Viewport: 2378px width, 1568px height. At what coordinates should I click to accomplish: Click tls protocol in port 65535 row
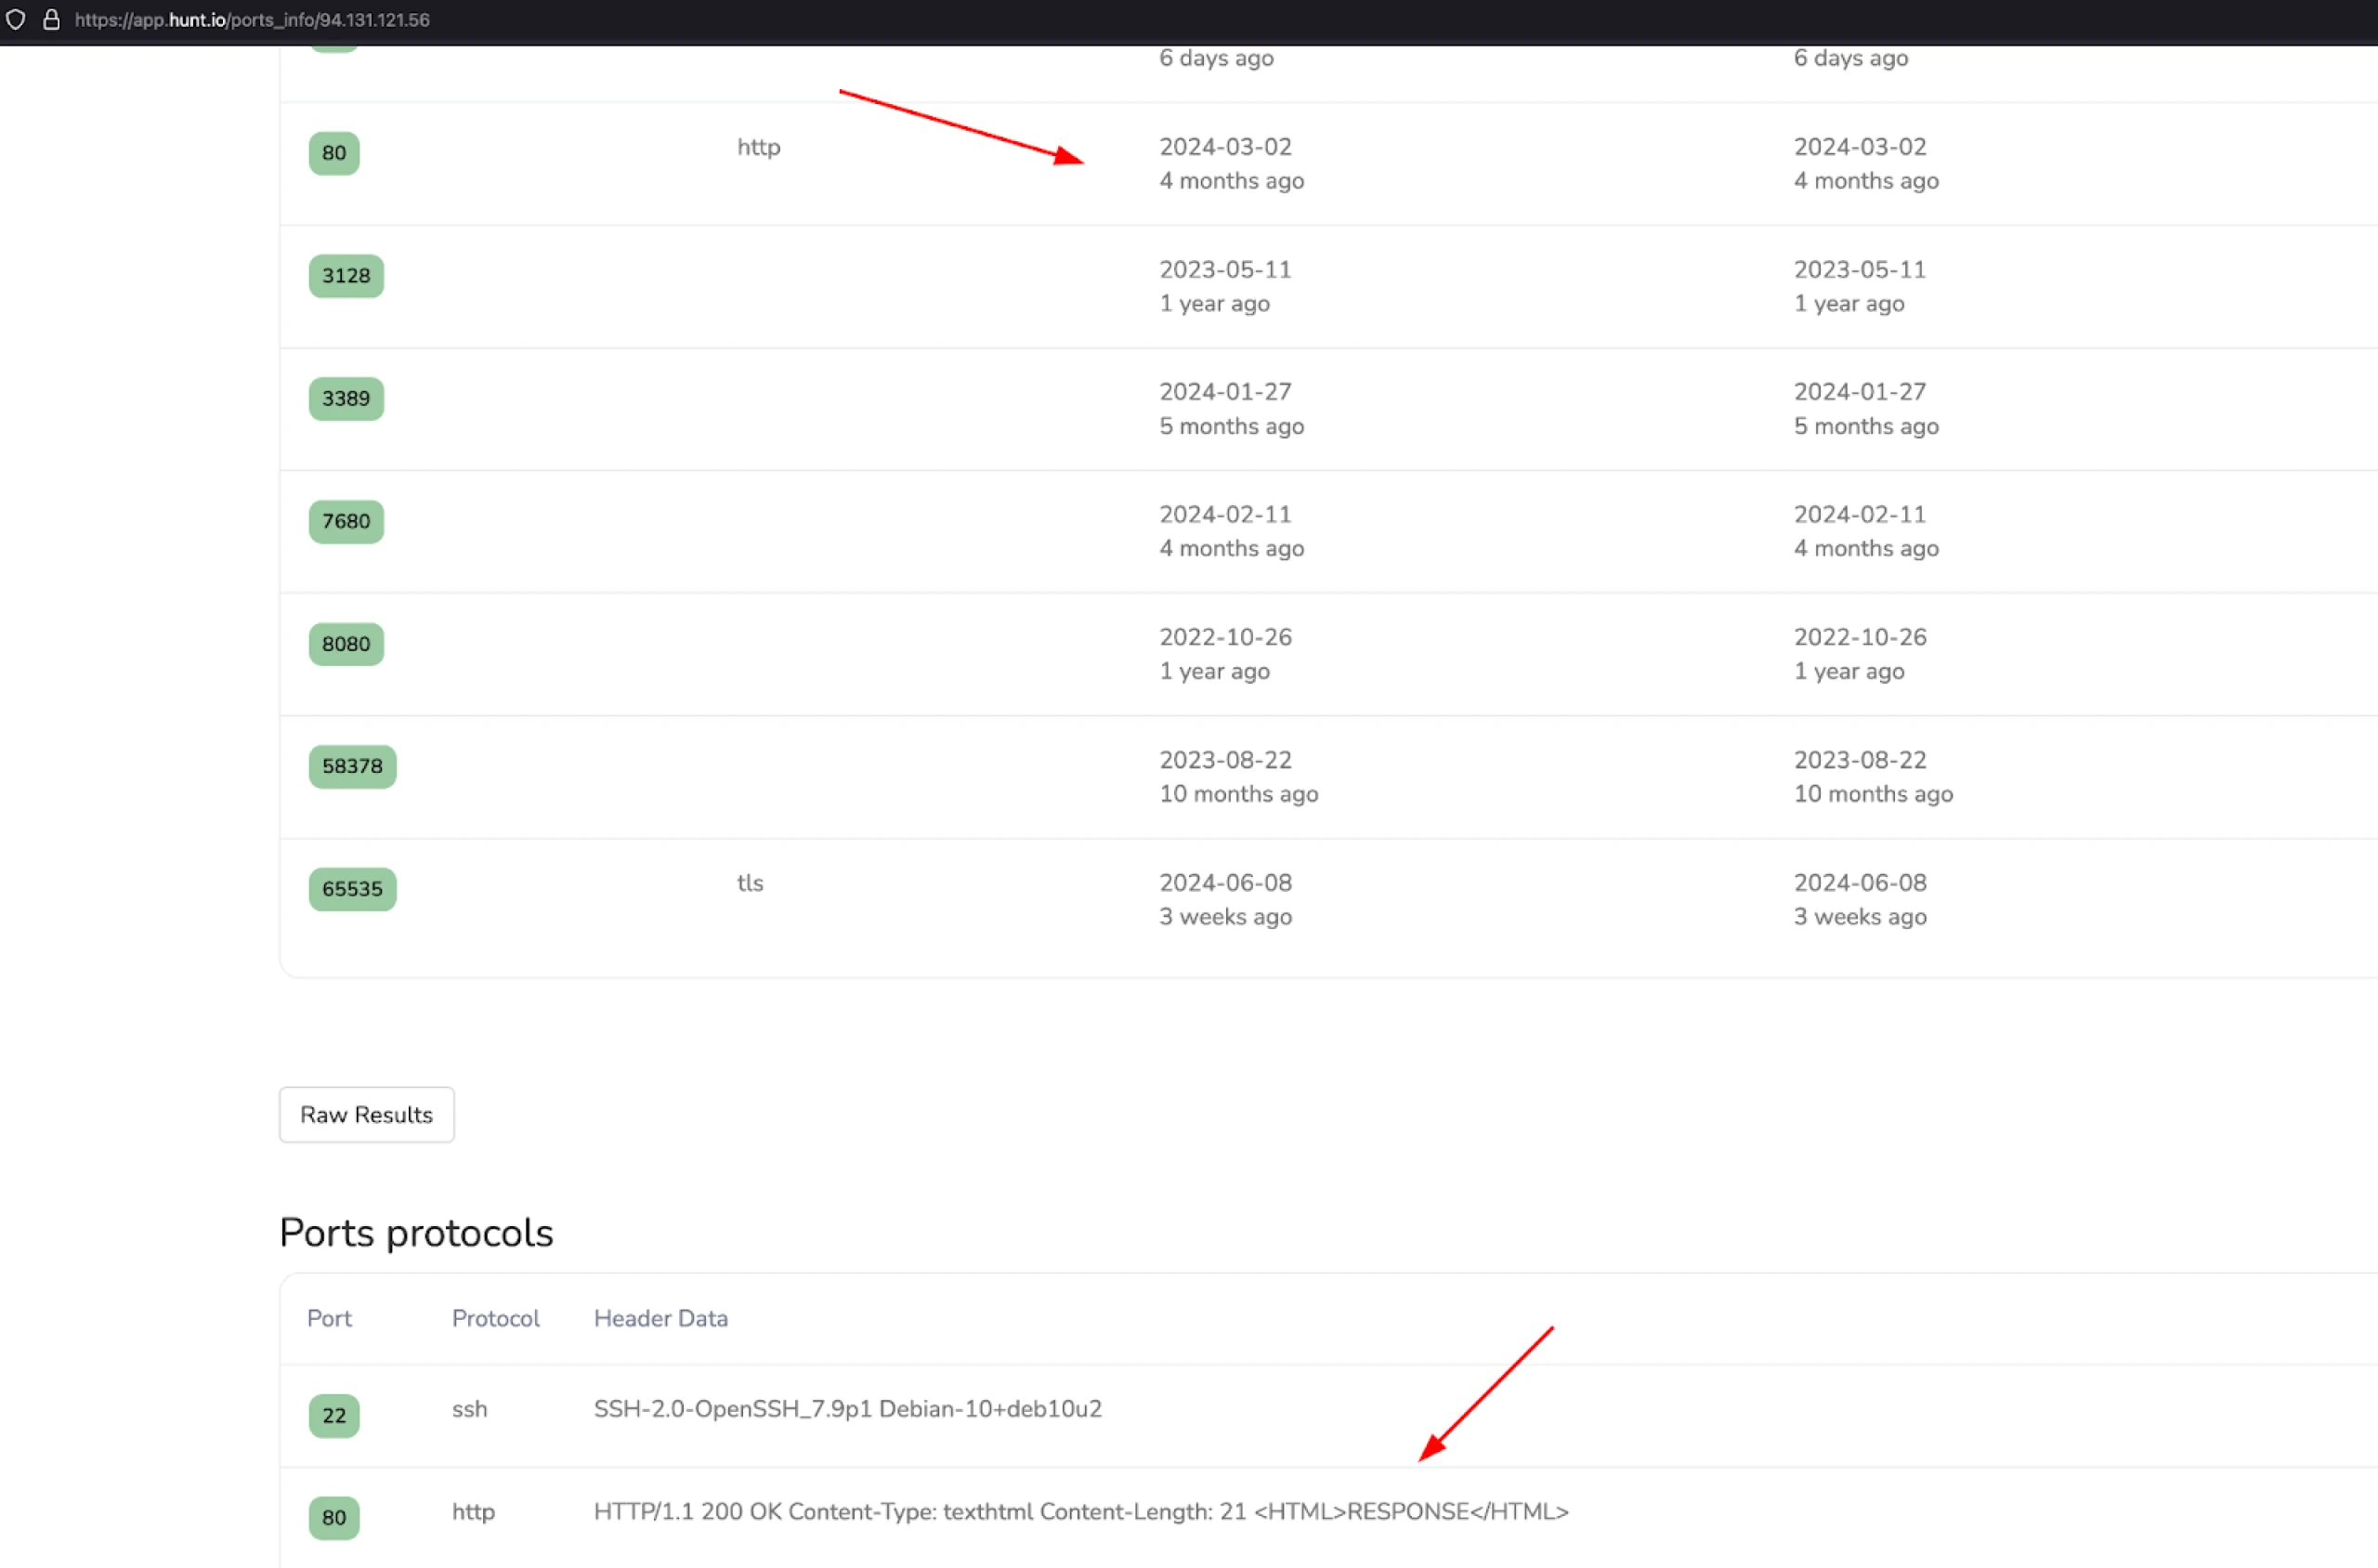point(750,883)
